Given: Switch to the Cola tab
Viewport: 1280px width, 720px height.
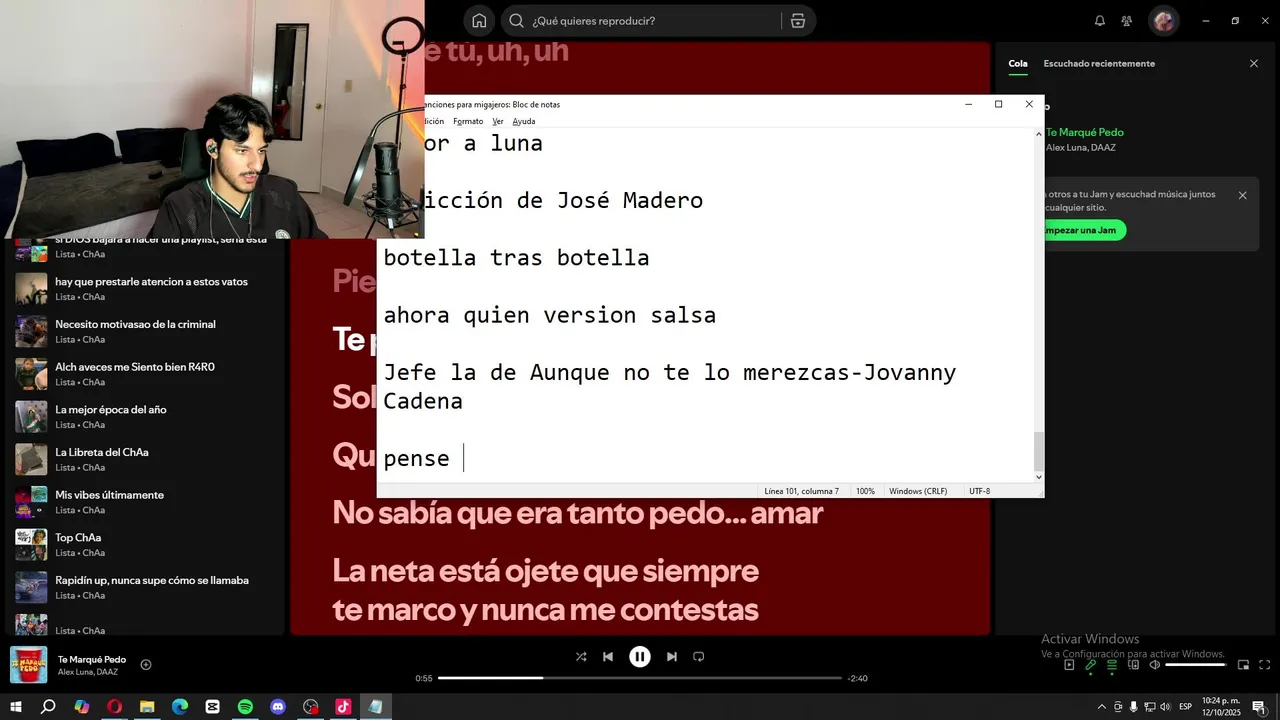Looking at the screenshot, I should coord(1018,63).
